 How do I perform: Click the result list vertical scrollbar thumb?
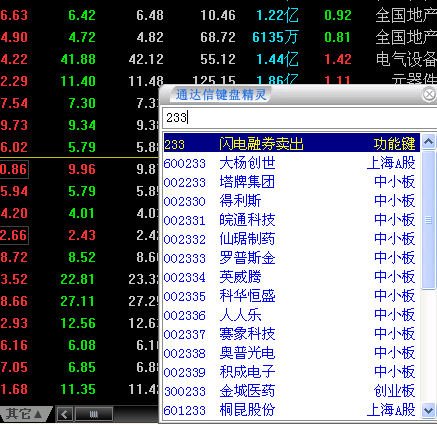428,220
